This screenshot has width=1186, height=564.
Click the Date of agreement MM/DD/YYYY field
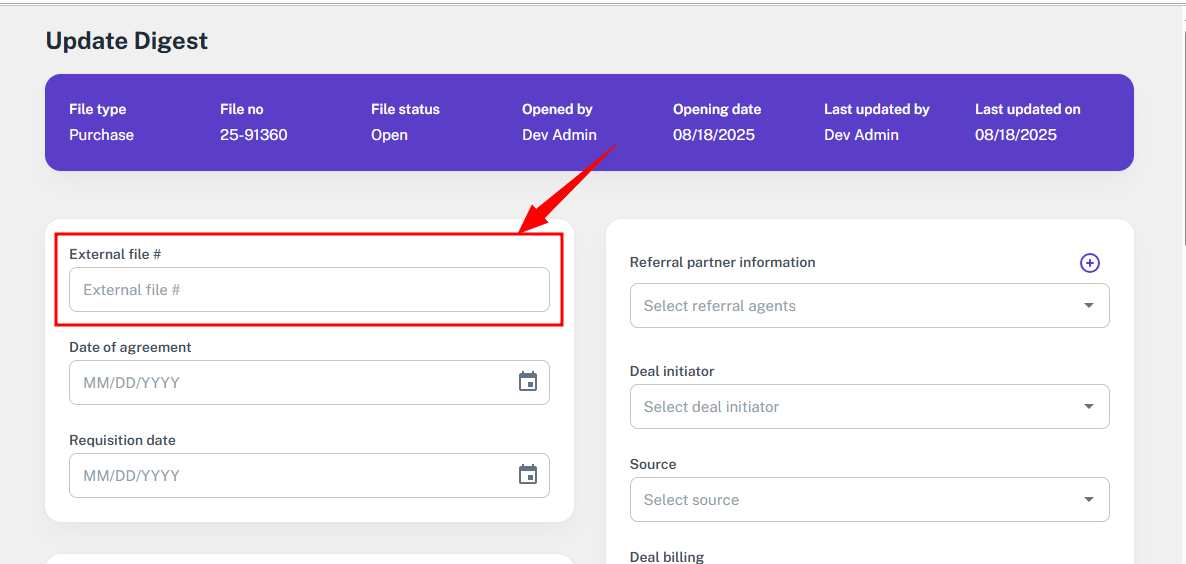click(x=290, y=383)
